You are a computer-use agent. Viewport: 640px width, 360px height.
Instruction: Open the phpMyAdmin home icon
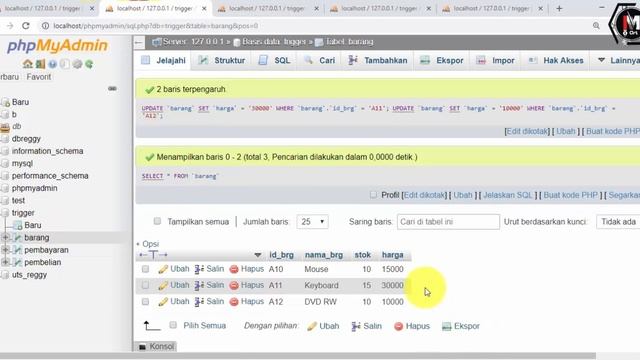point(27,64)
